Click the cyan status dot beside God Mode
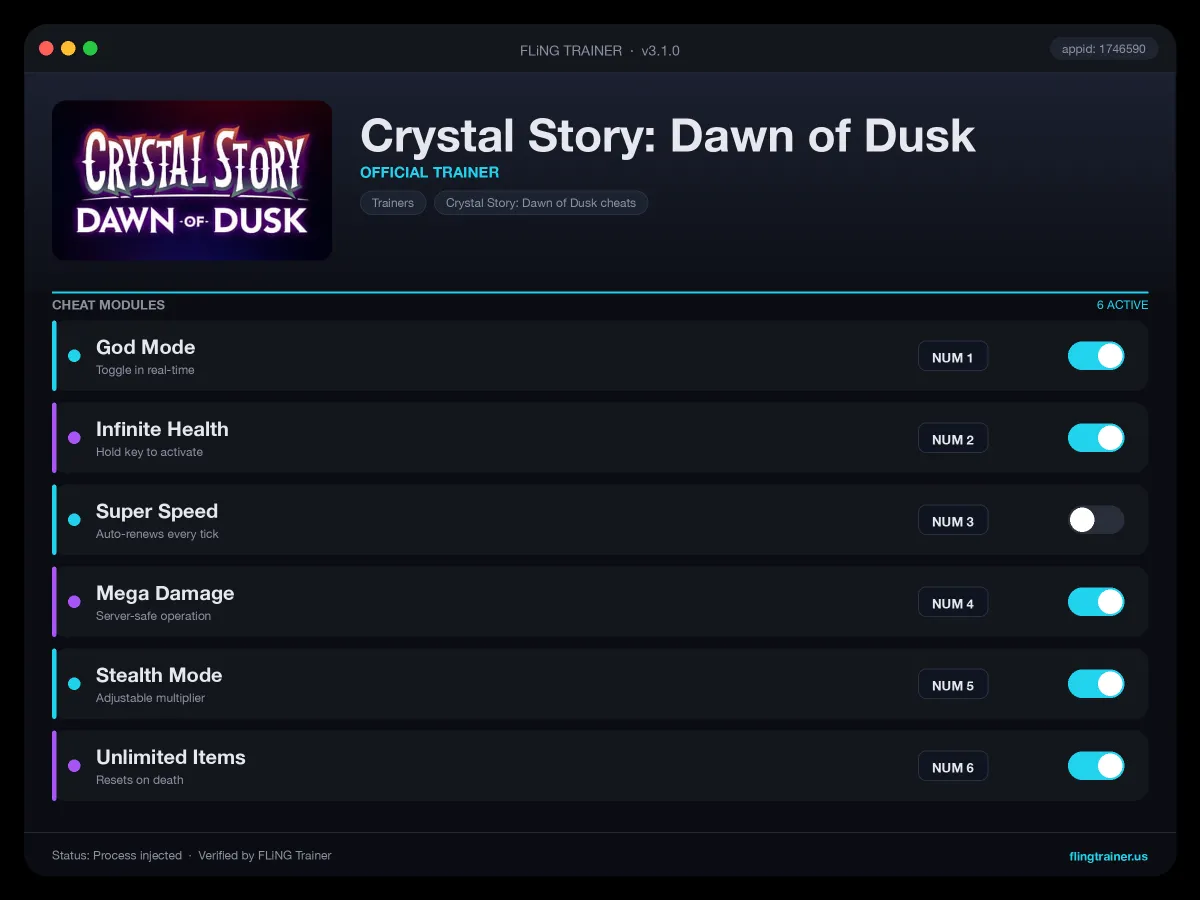 [74, 356]
